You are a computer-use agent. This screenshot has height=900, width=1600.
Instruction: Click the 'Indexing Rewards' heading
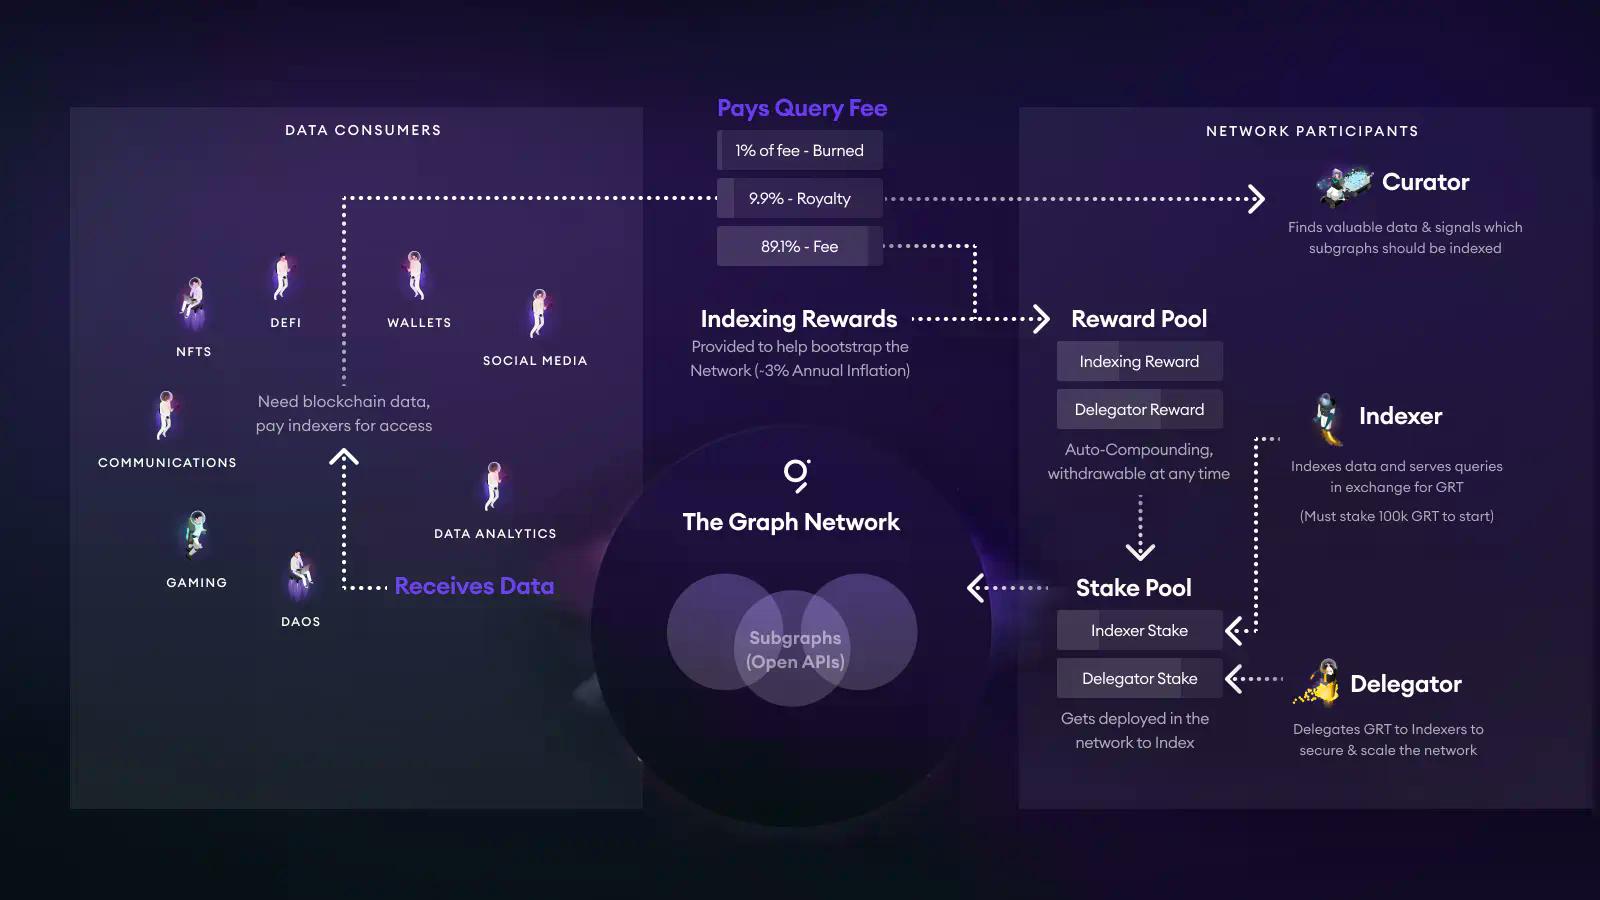coord(799,319)
